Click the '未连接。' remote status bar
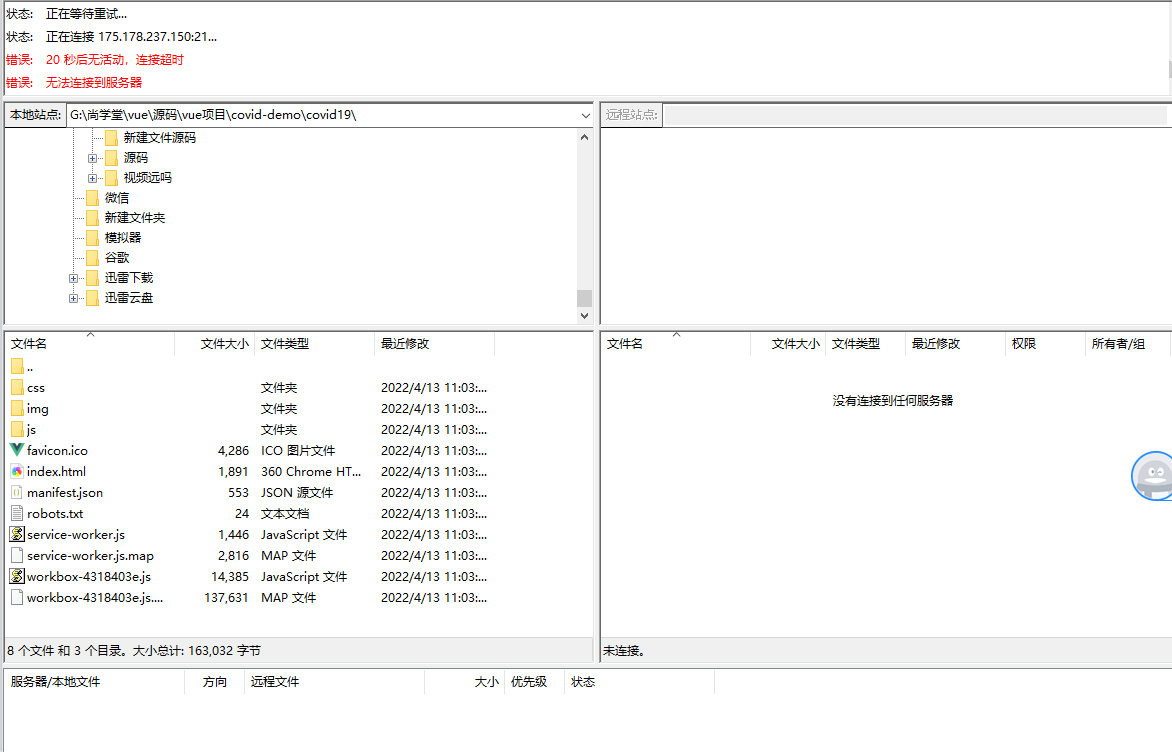The height and width of the screenshot is (752, 1172). pyautogui.click(x=886, y=650)
